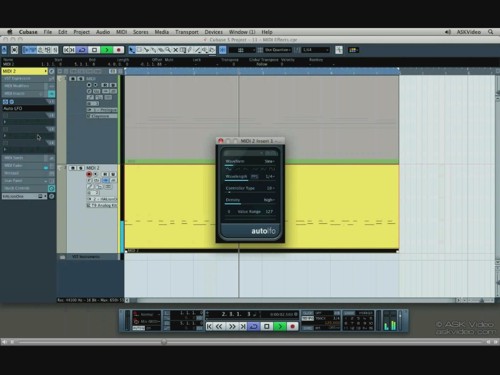This screenshot has width=500, height=375.
Task: Toggle Cycle loop in the top toolbar
Action: [x=82, y=50]
